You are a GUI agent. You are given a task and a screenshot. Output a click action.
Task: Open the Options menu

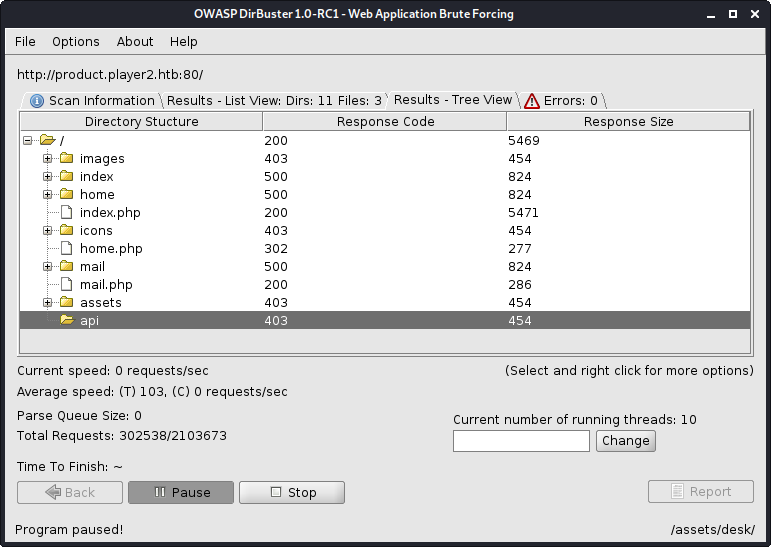tap(76, 41)
